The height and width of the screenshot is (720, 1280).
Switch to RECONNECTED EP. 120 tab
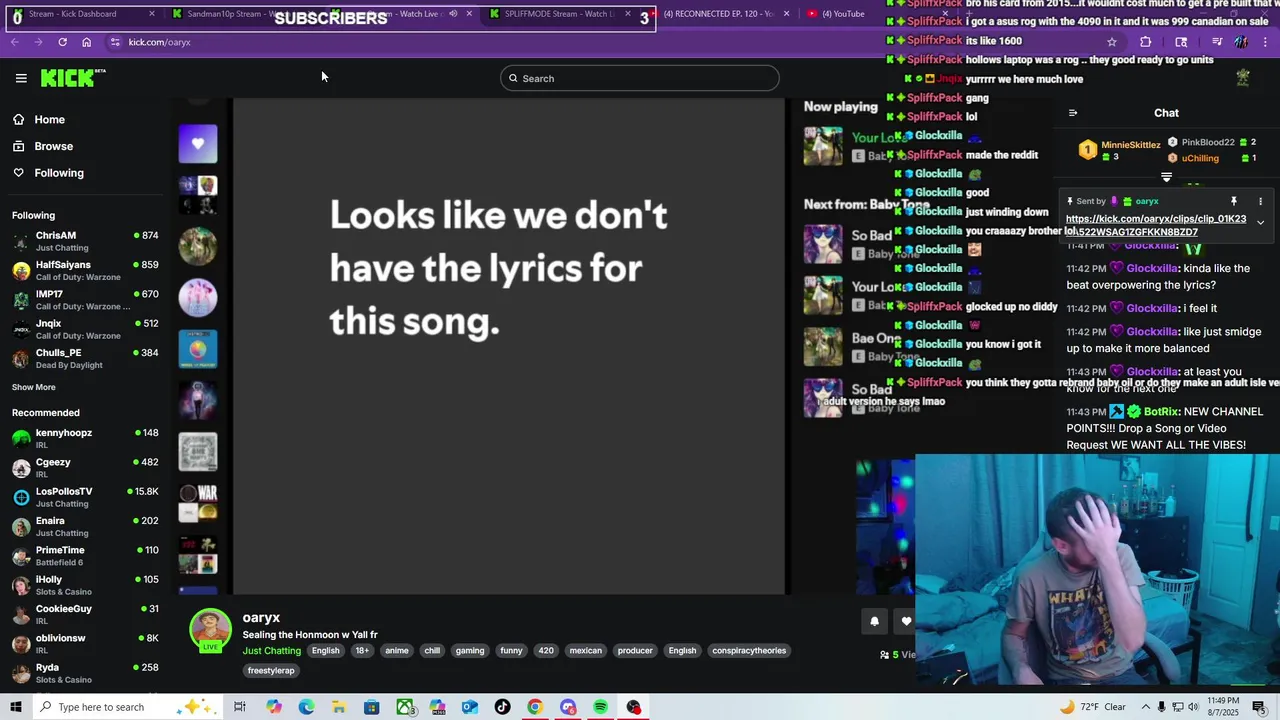click(718, 14)
